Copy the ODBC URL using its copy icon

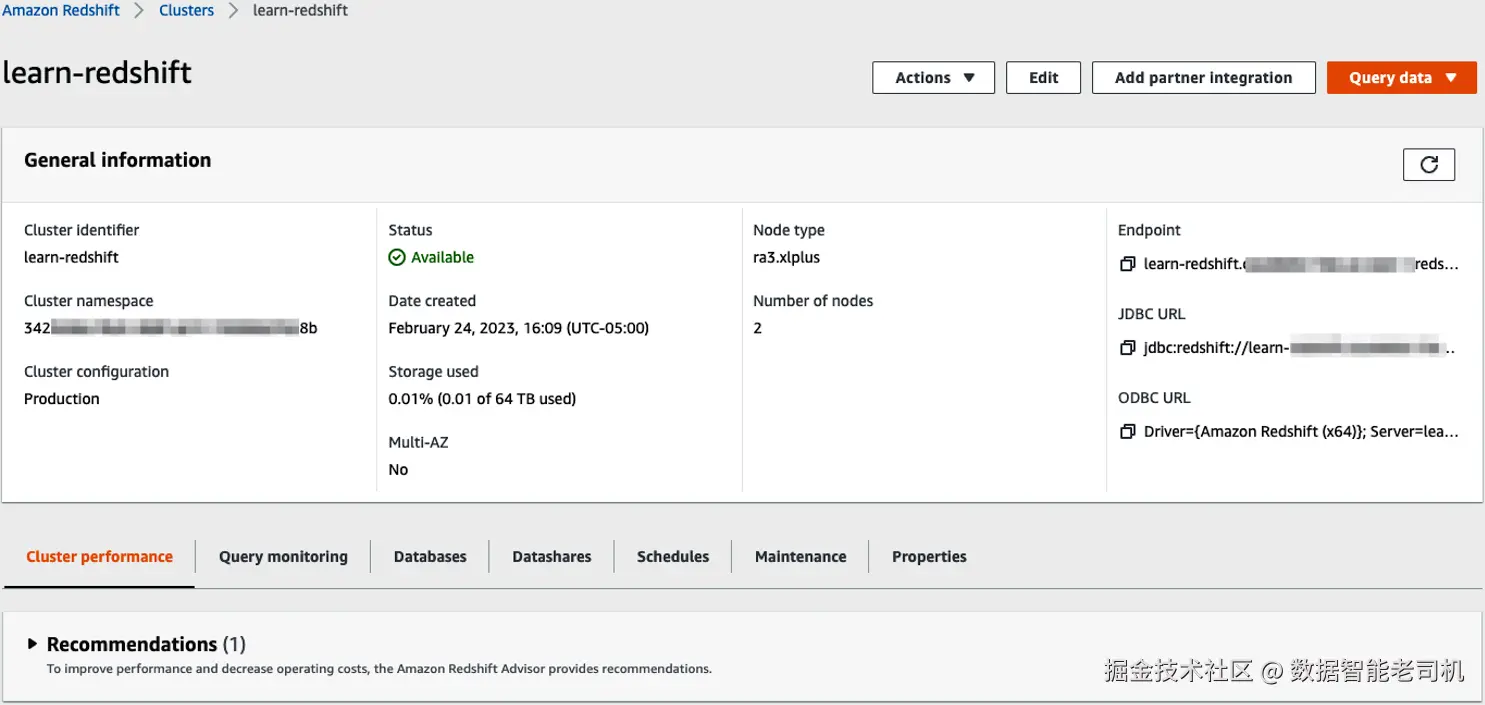click(x=1128, y=432)
